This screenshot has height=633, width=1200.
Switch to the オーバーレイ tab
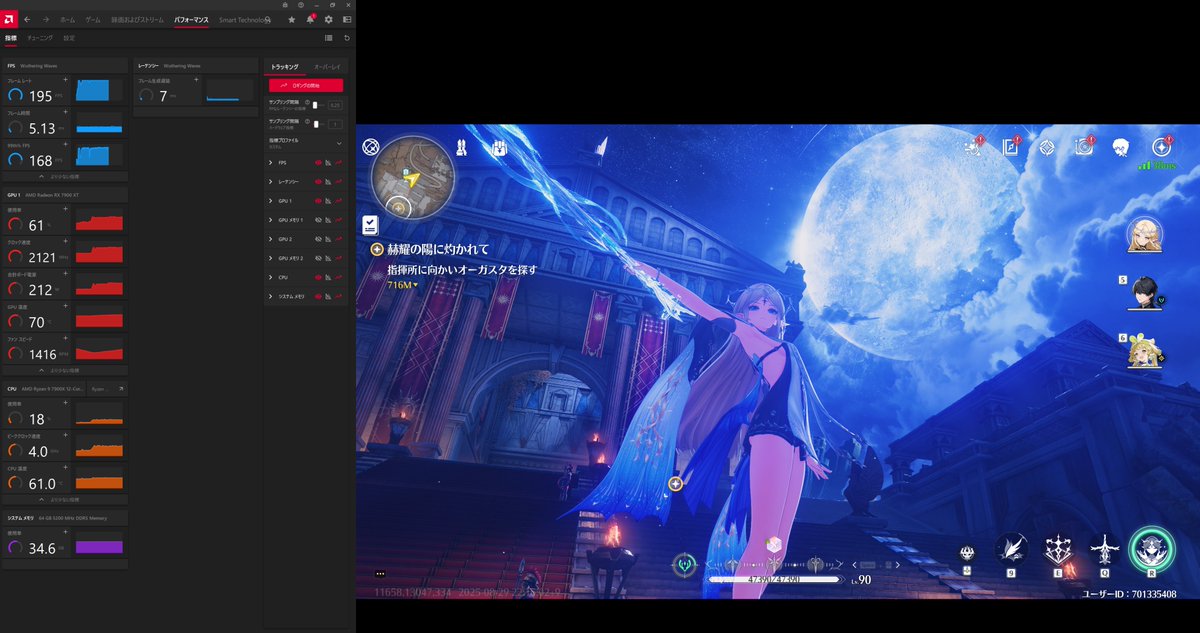(x=327, y=66)
